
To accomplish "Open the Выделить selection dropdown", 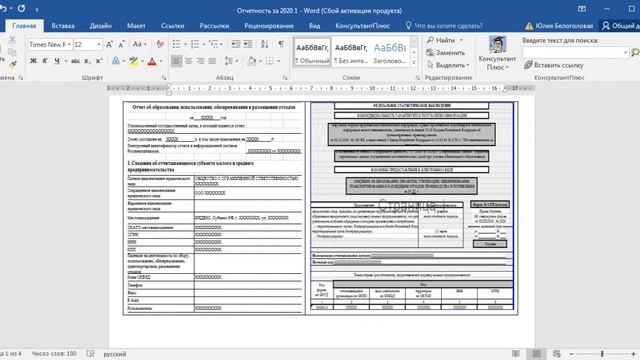I will pos(449,65).
